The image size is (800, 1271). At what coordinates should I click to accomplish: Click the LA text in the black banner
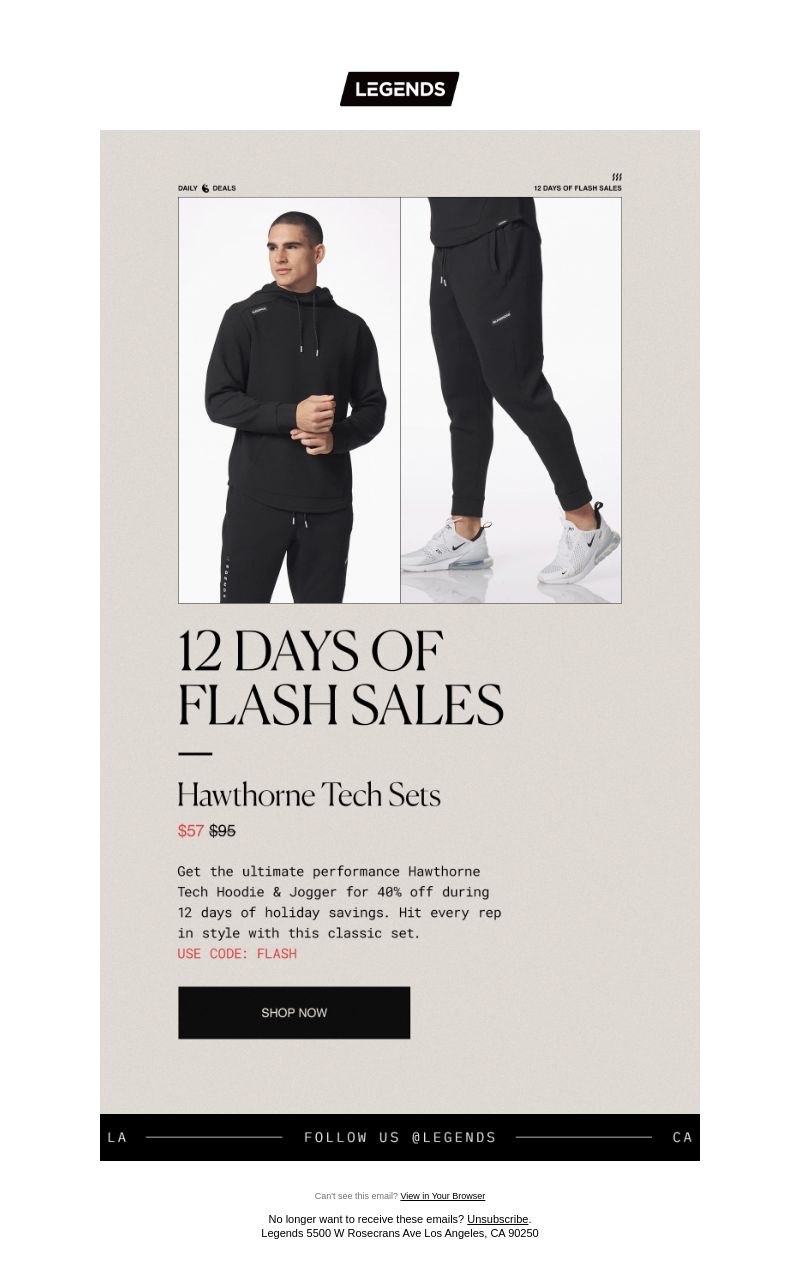point(118,1137)
